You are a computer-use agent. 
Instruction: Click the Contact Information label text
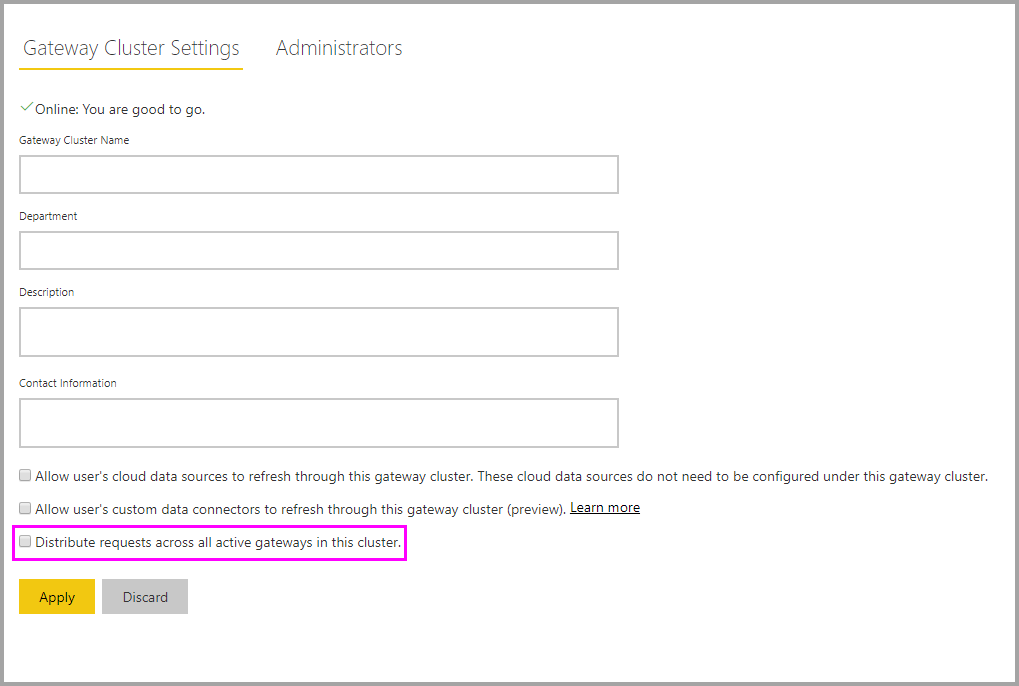[x=67, y=382]
